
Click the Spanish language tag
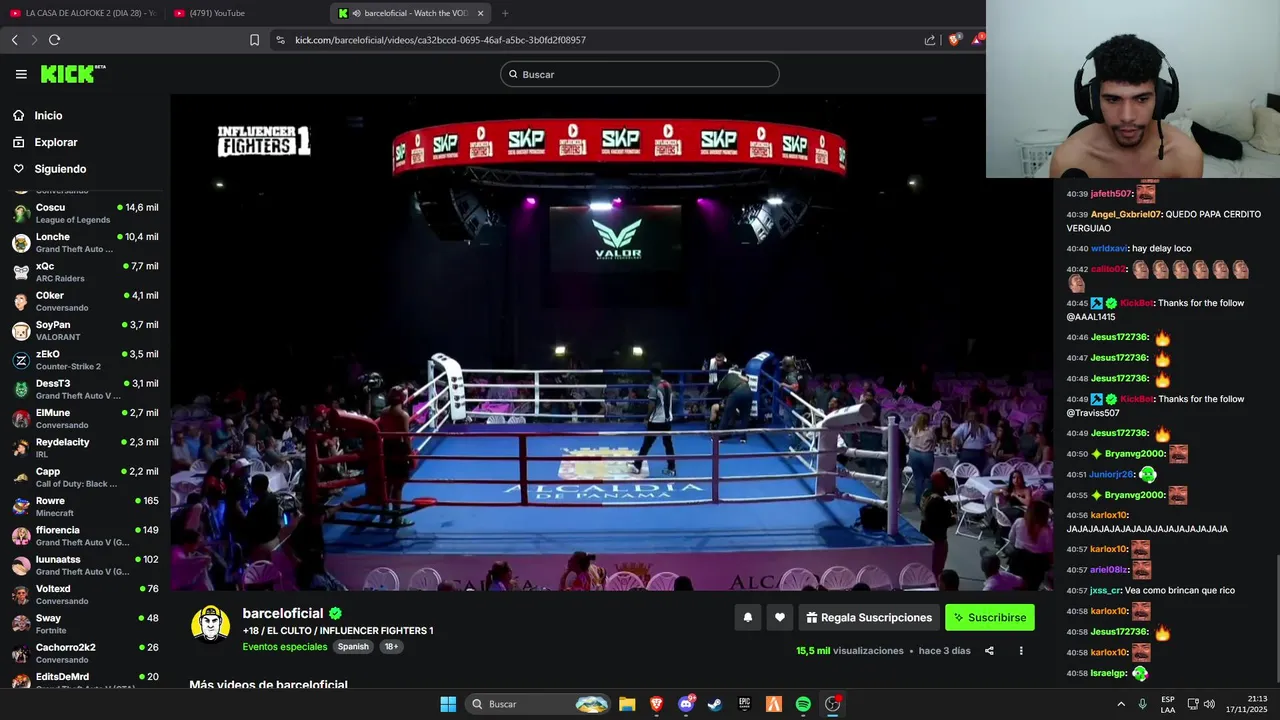click(353, 647)
